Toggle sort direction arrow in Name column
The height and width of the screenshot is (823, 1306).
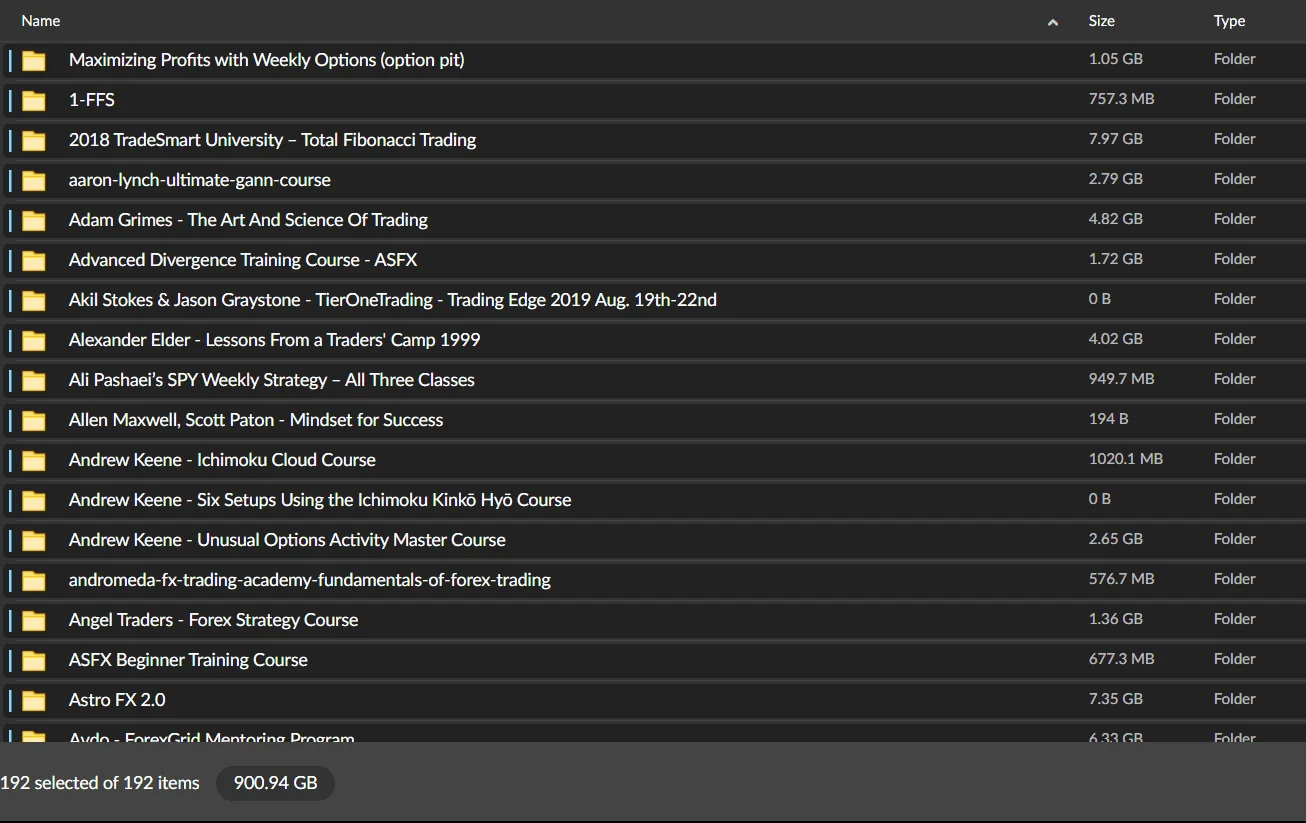[x=1053, y=22]
